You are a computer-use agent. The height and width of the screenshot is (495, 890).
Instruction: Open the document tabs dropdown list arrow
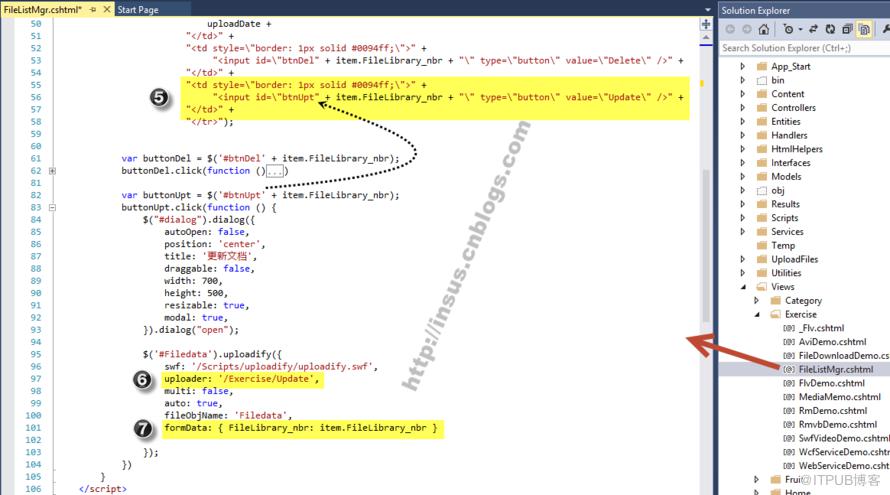pos(707,10)
